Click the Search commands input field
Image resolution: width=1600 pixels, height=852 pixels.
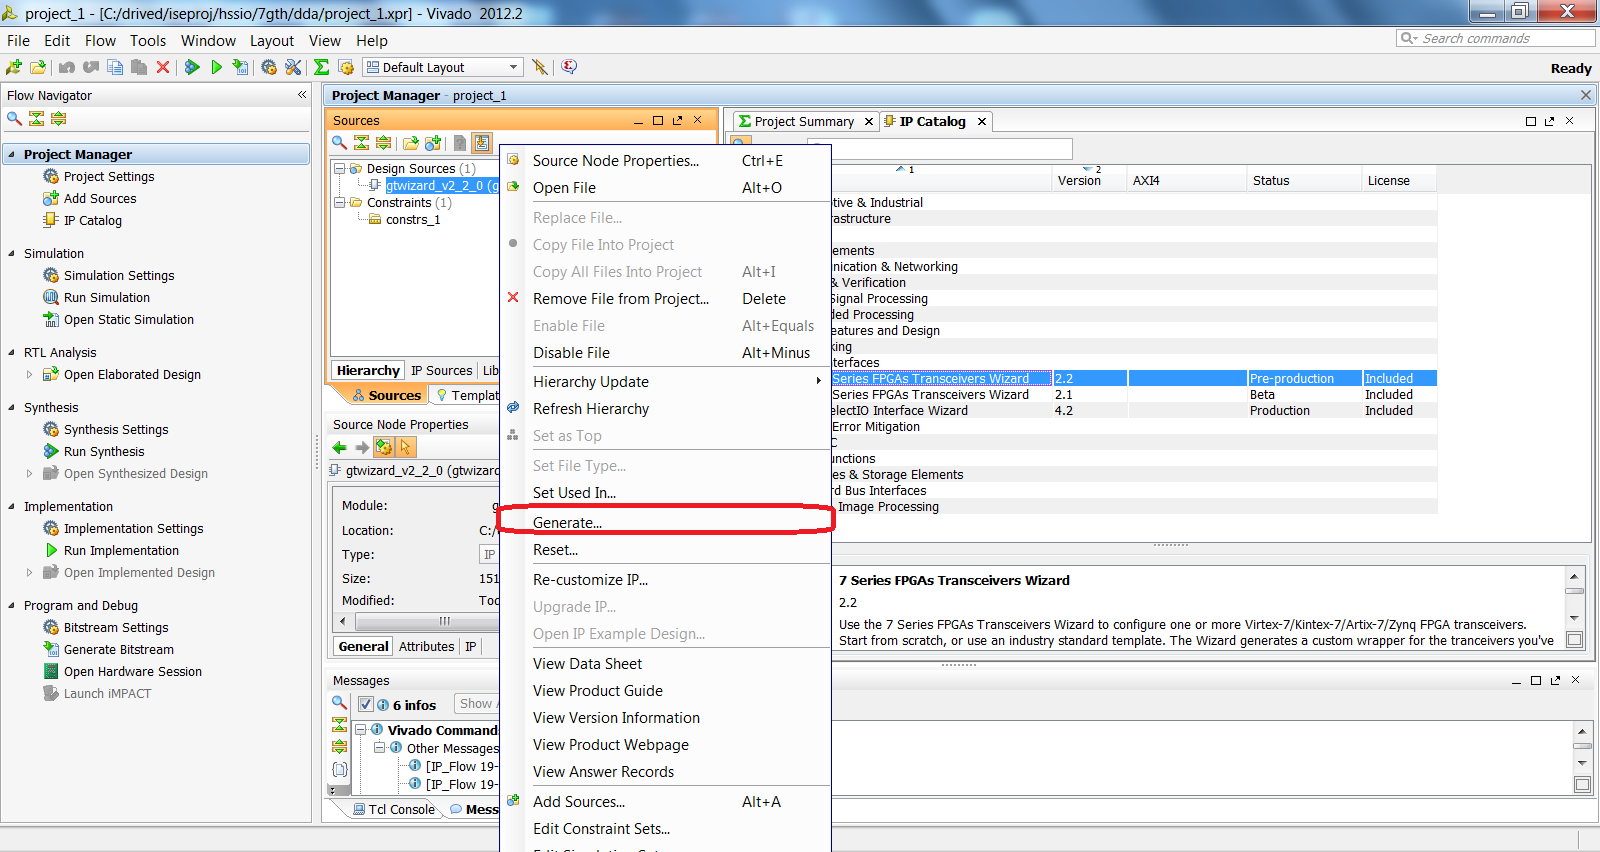coord(1496,38)
